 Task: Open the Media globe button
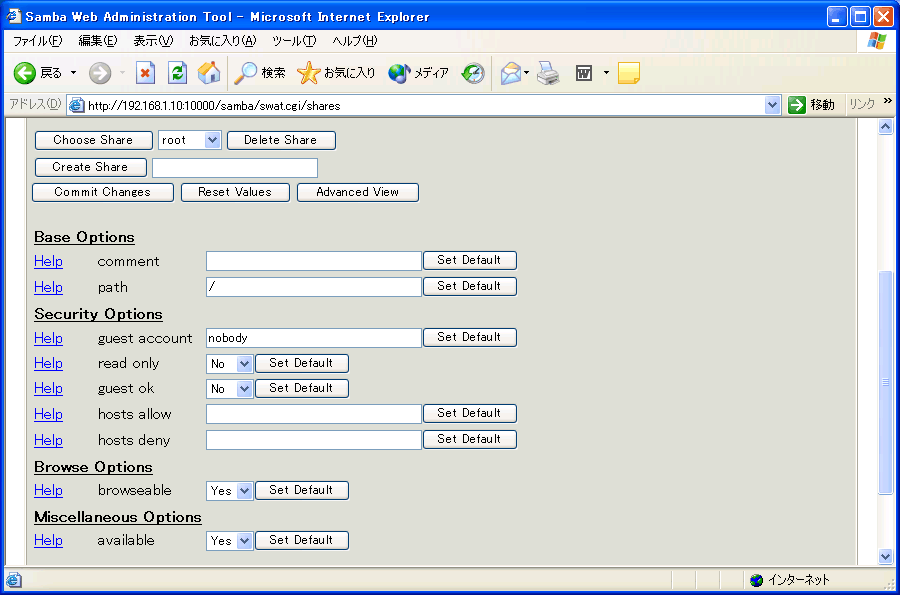pos(418,73)
